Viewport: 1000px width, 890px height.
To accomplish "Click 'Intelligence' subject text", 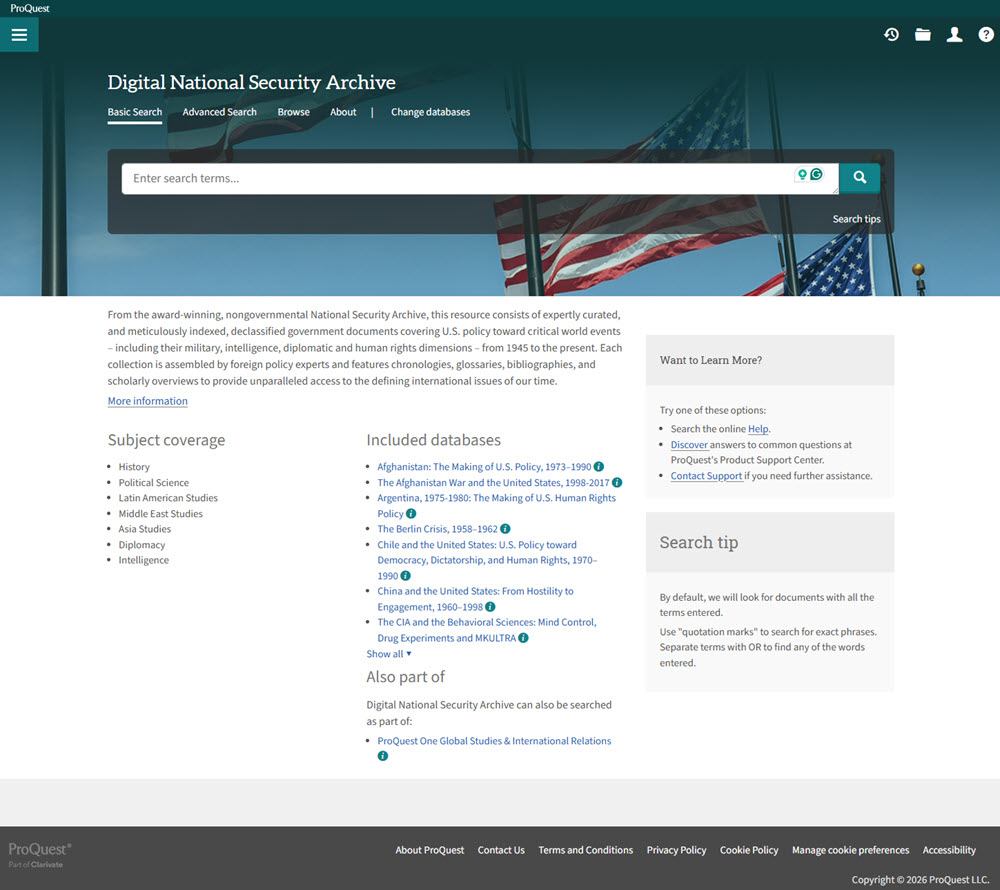I will 143,560.
